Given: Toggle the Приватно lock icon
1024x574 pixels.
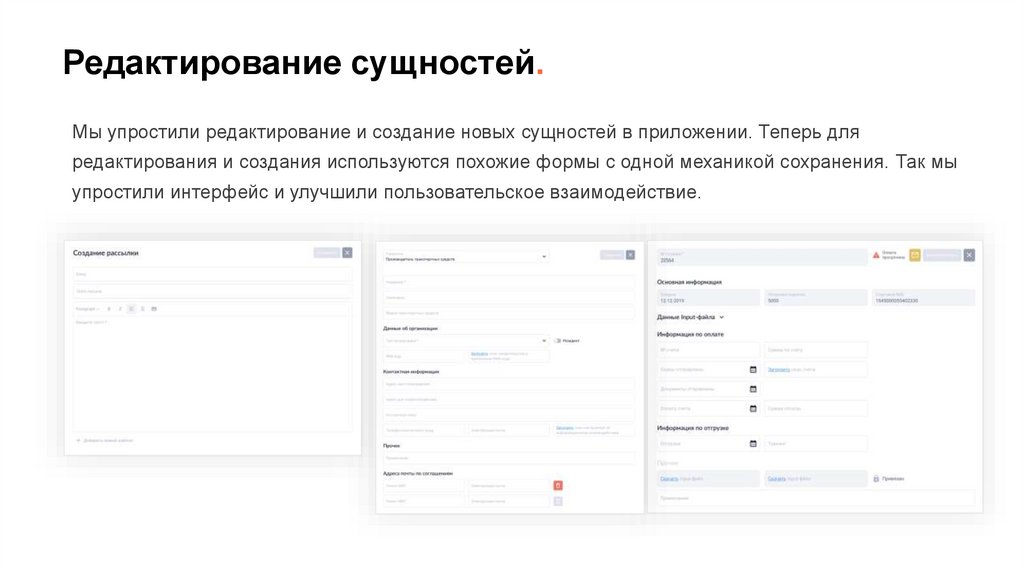Looking at the screenshot, I should click(x=876, y=479).
